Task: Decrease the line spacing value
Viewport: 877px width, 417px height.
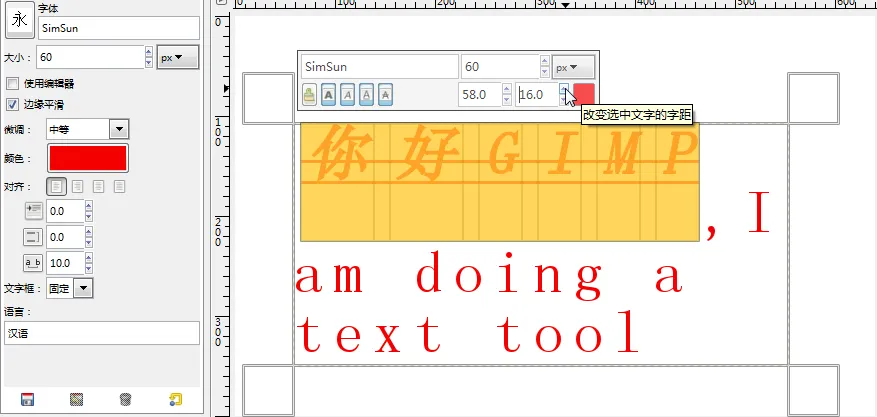Action: coord(88,243)
